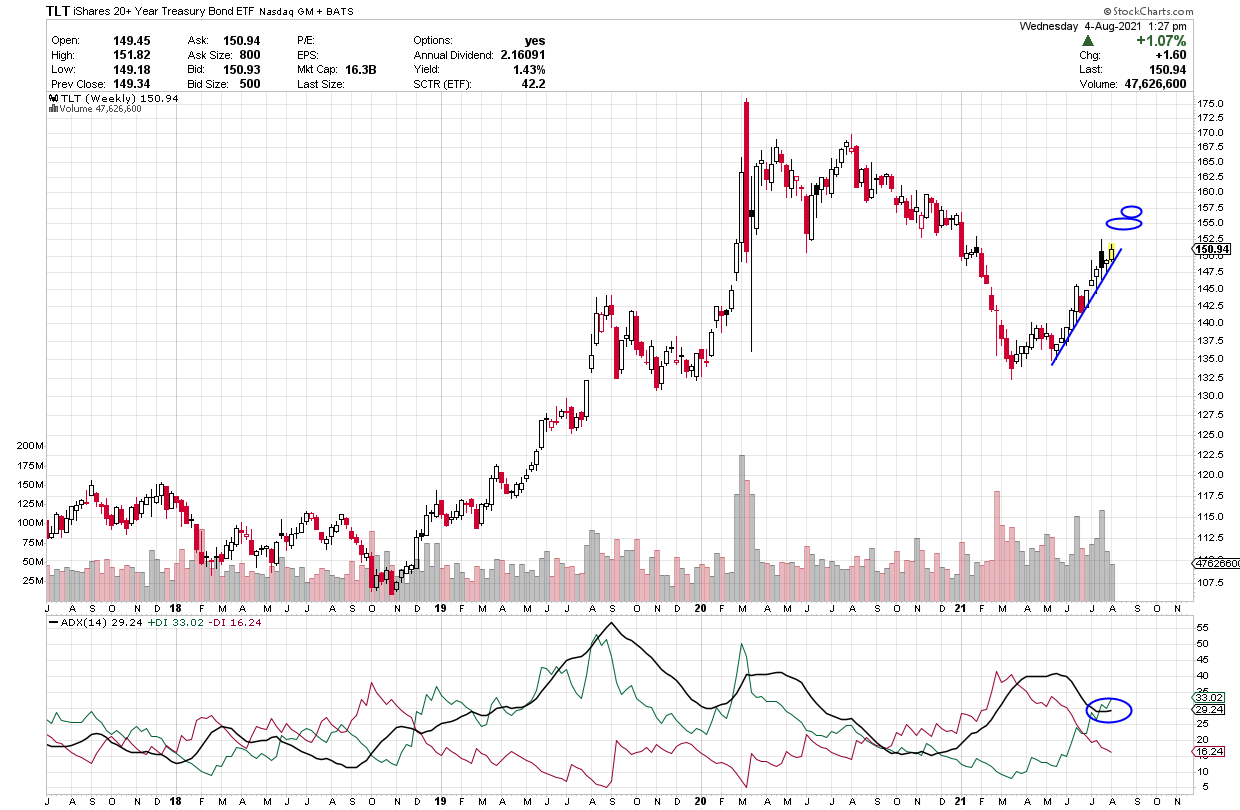
Task: Click the 33.02 tag on the ADX axis
Action: 1209,697
